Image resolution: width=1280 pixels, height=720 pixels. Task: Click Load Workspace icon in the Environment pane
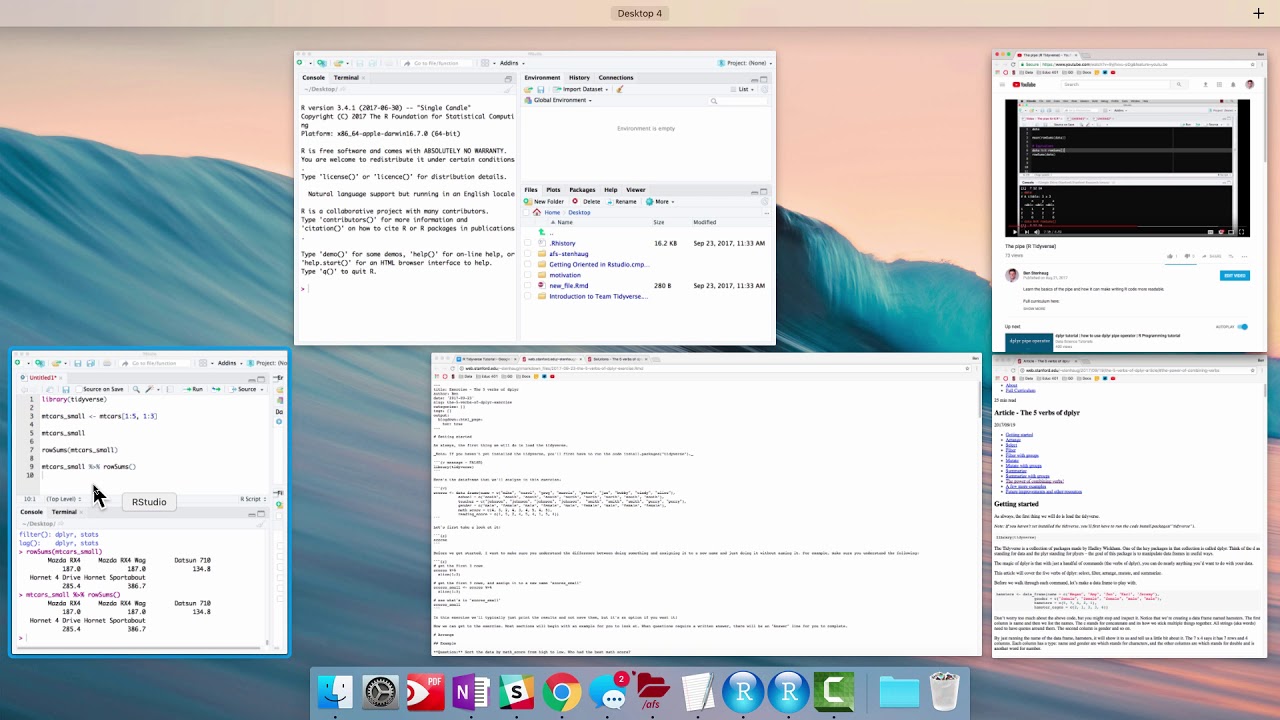coord(529,89)
